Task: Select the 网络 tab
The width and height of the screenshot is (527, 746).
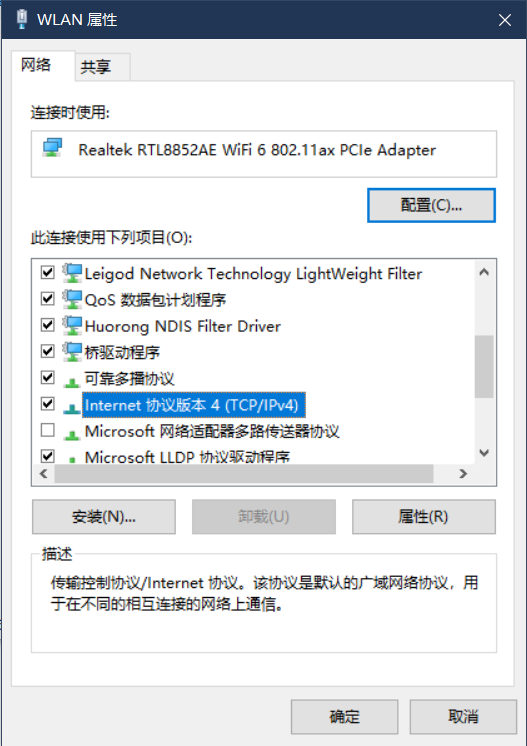Action: (36, 65)
